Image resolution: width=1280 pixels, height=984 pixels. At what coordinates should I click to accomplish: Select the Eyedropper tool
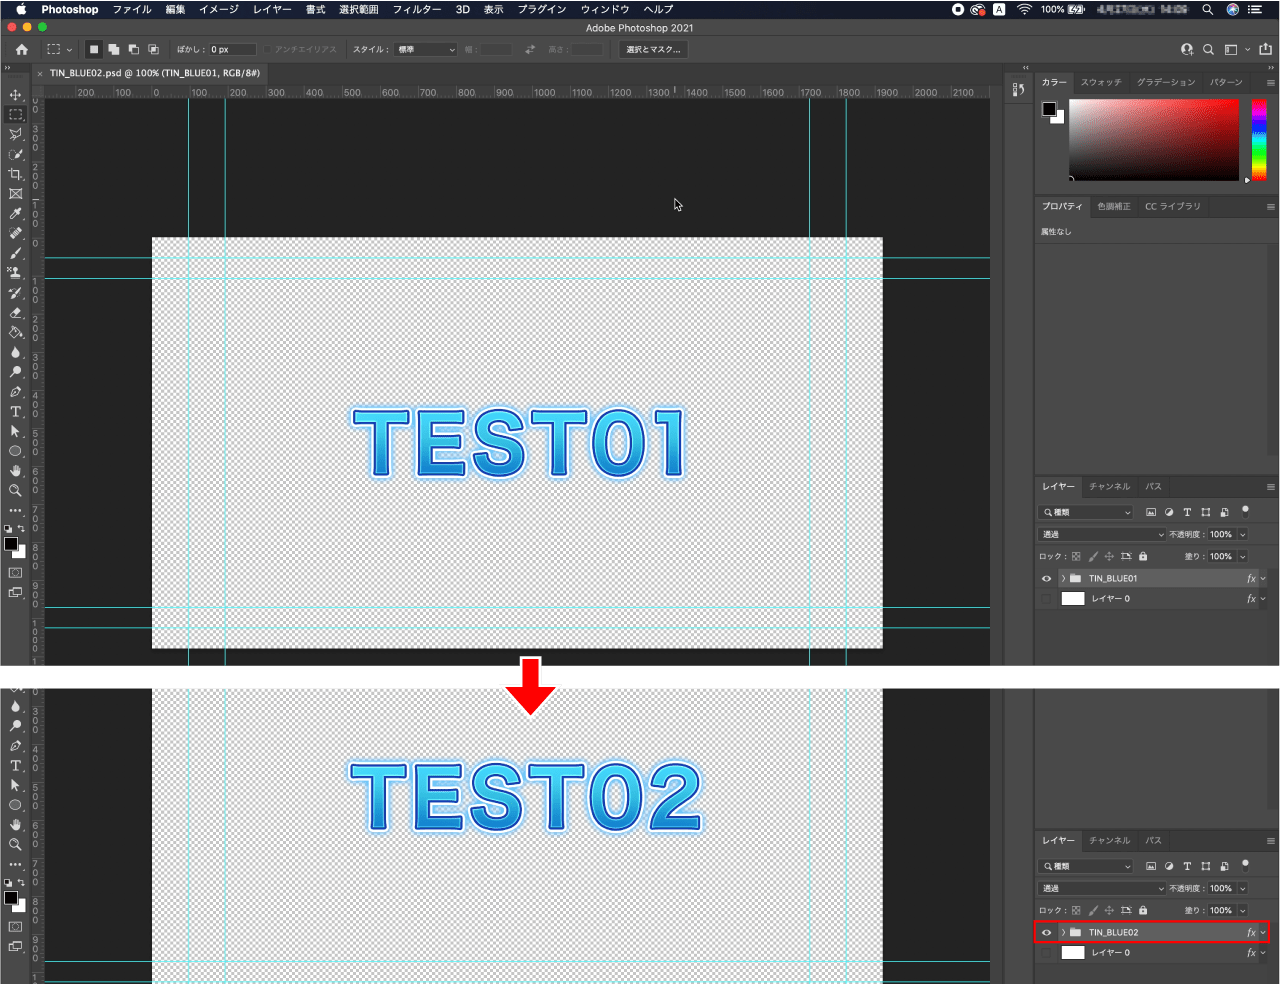(x=15, y=214)
